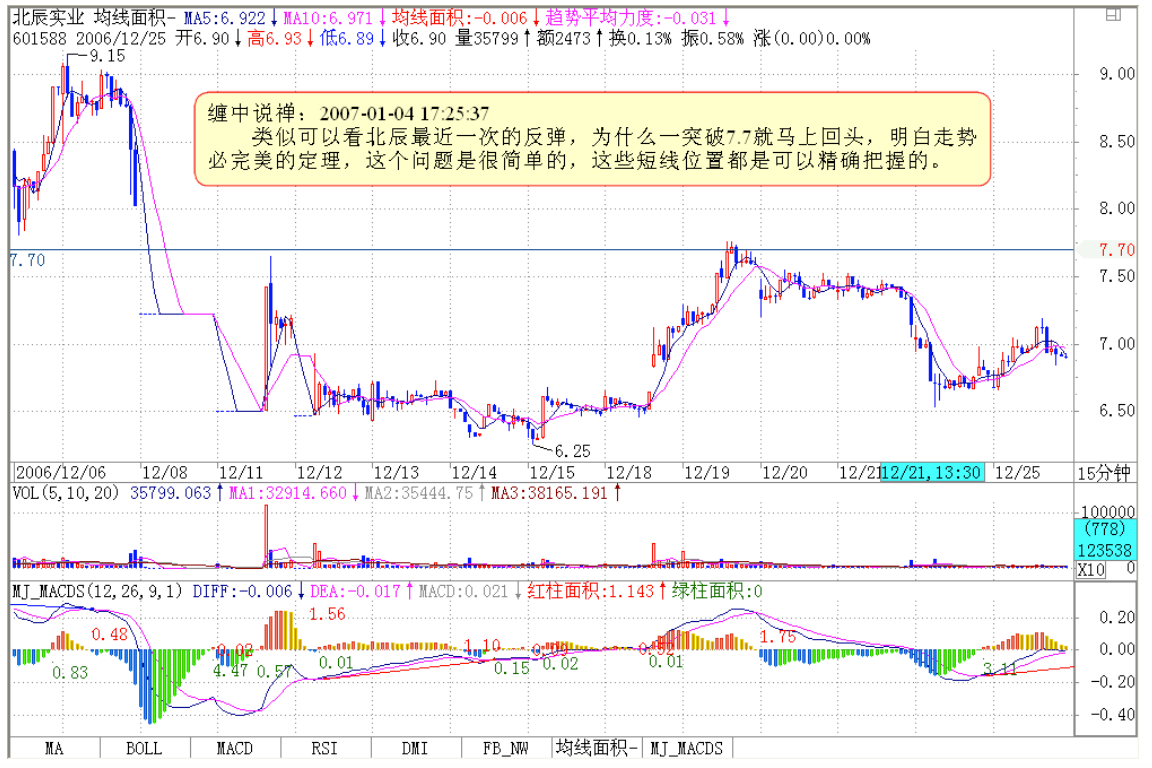Image resolution: width=1152 pixels, height=768 pixels.
Task: Click the highlighted 12/21,13:30 time marker
Action: point(931,473)
